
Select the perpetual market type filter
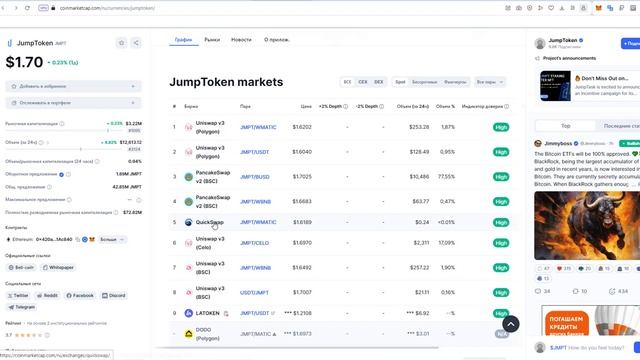(424, 82)
